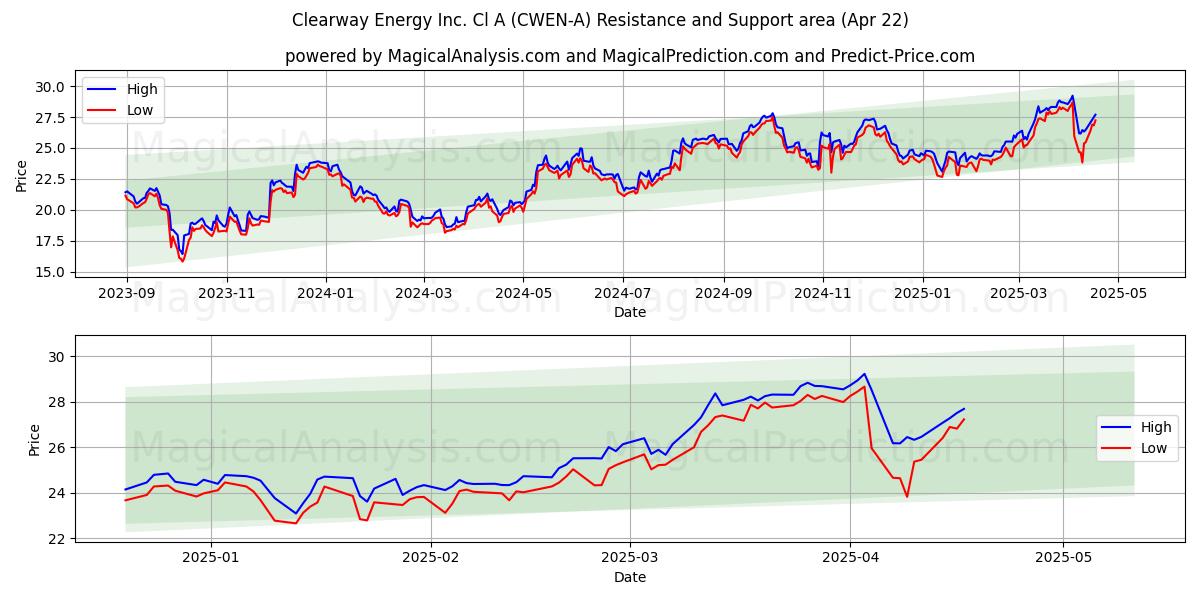The width and height of the screenshot is (1200, 600).
Task: Click the '2025-03' tick on top chart
Action: tap(1019, 294)
